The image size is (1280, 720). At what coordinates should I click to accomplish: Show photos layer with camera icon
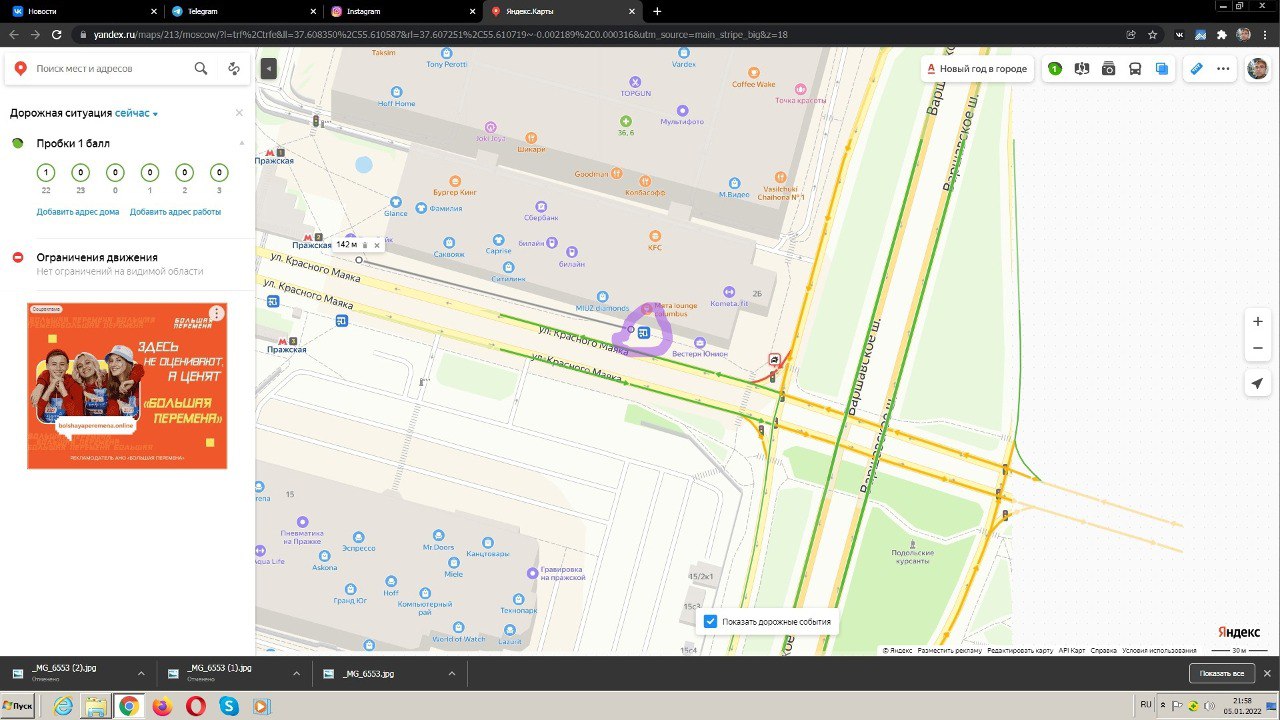1108,69
